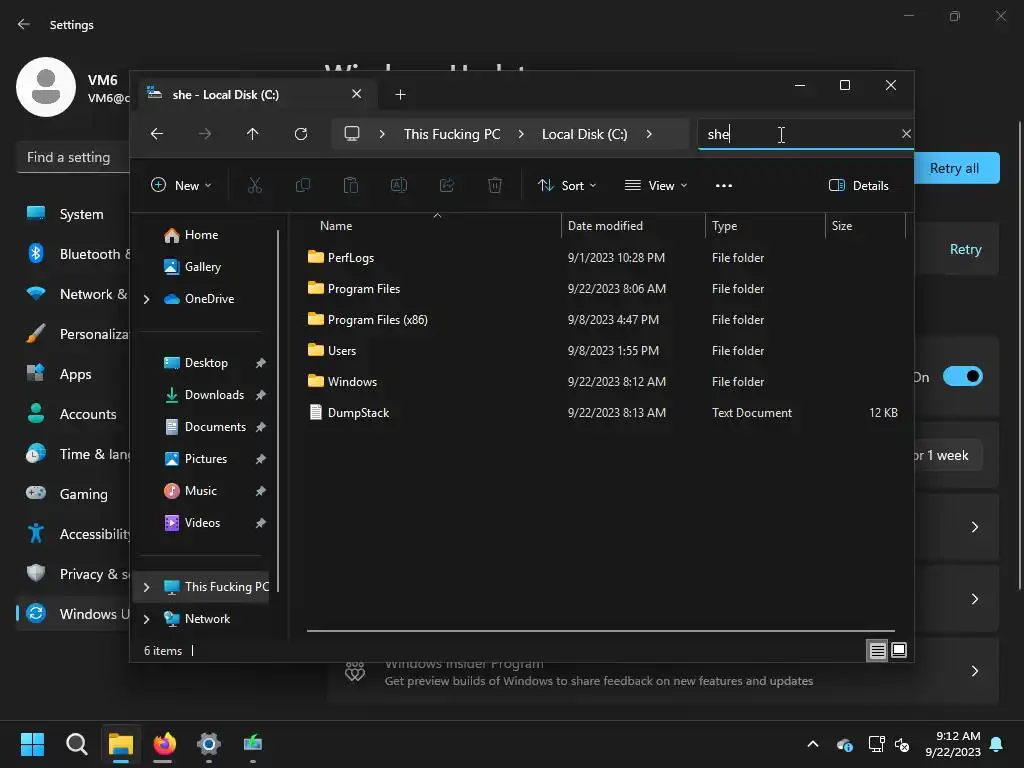Clear the search box with X icon

pos(906,134)
